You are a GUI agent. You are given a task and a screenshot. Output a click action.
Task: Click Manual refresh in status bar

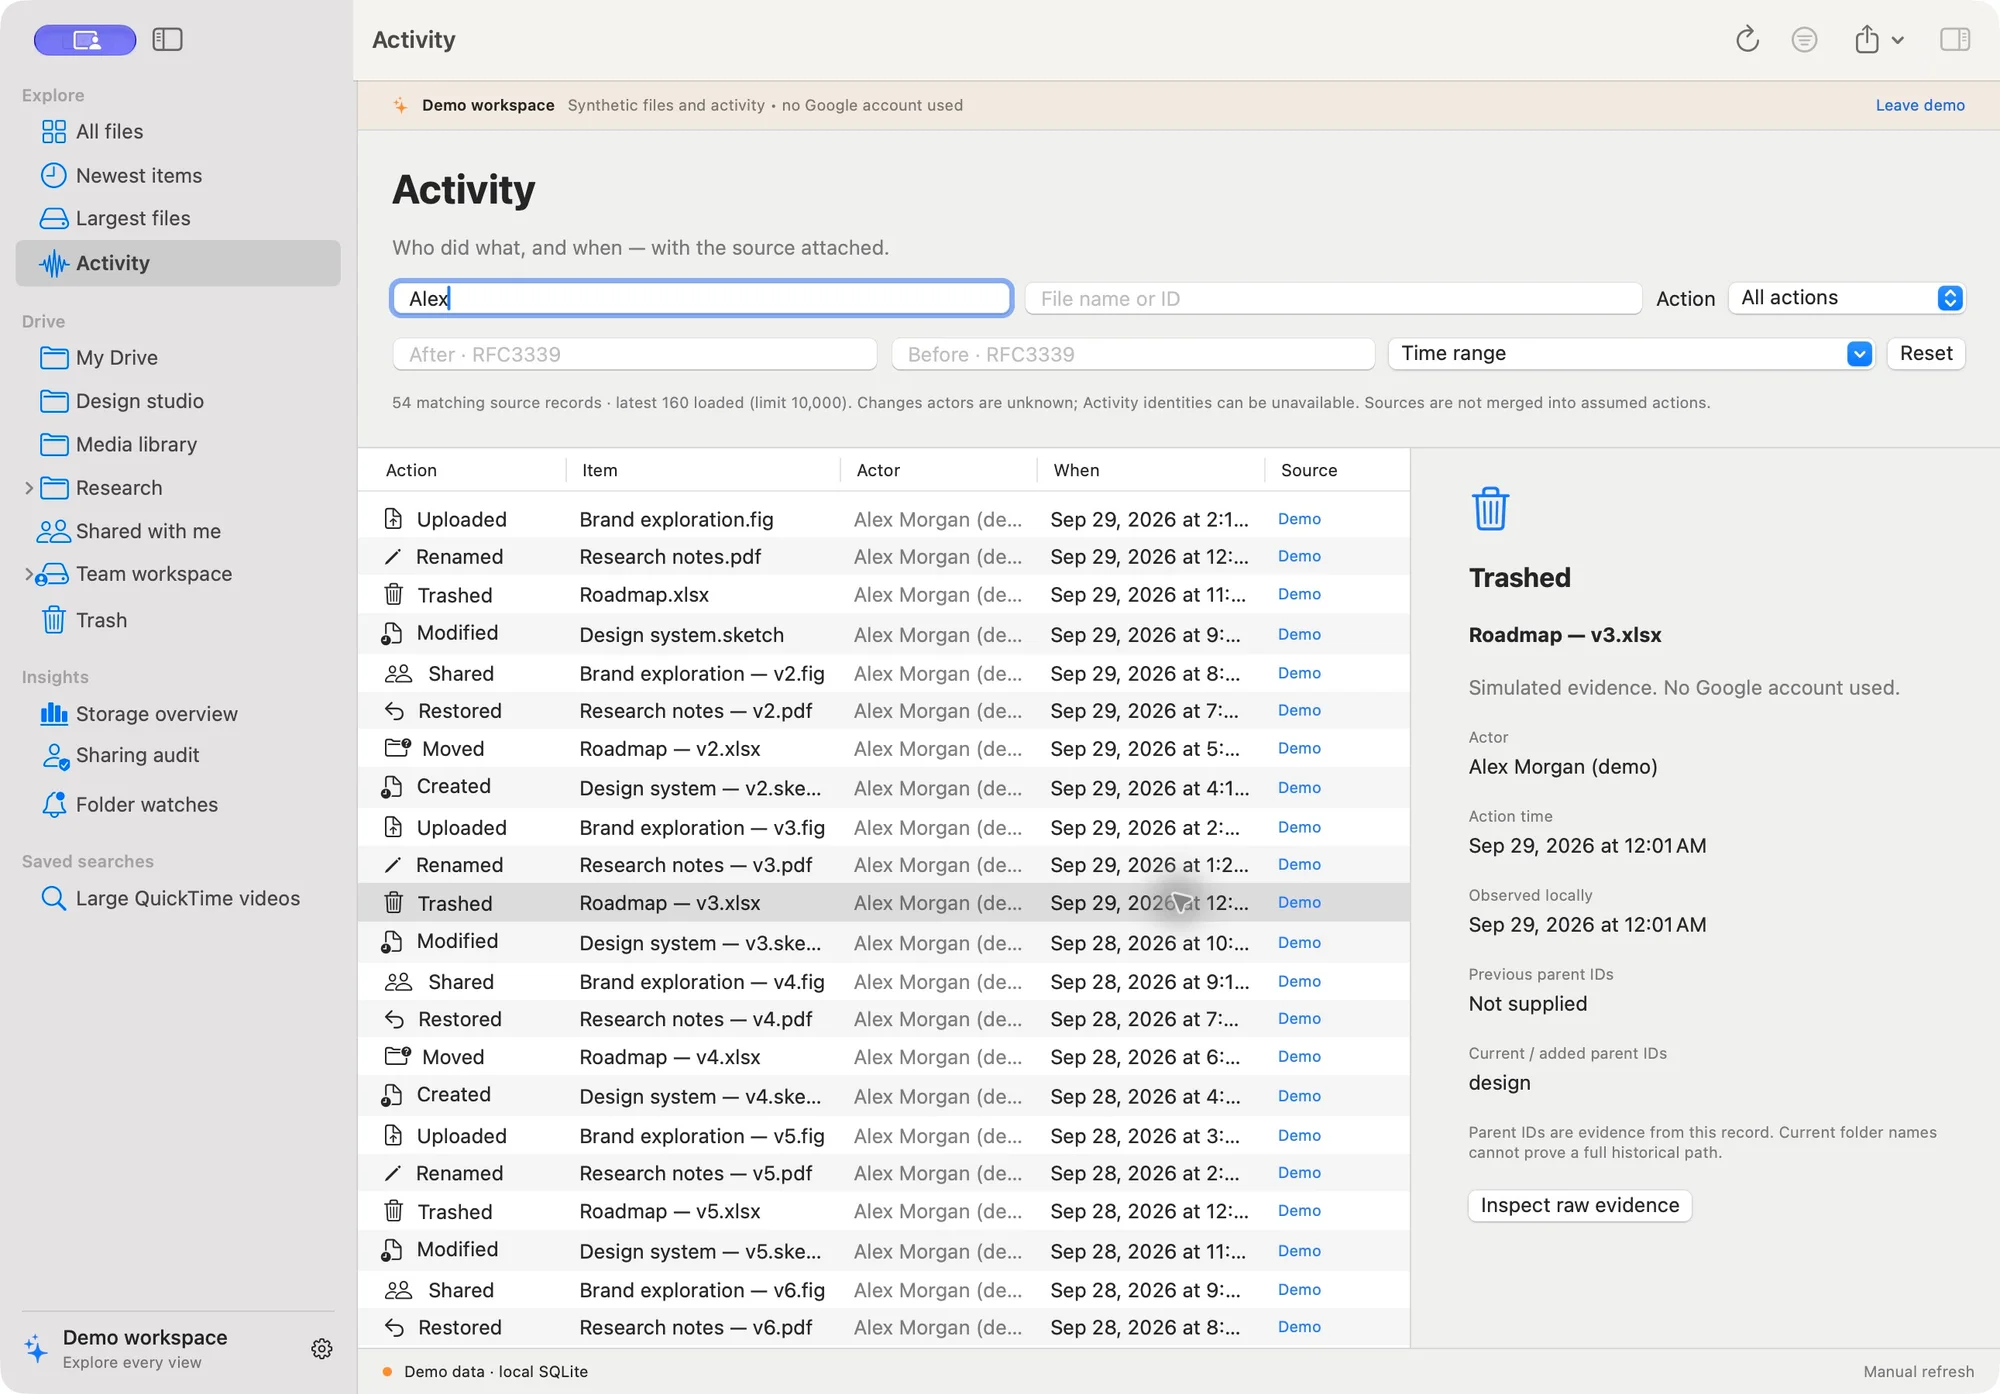(1918, 1372)
